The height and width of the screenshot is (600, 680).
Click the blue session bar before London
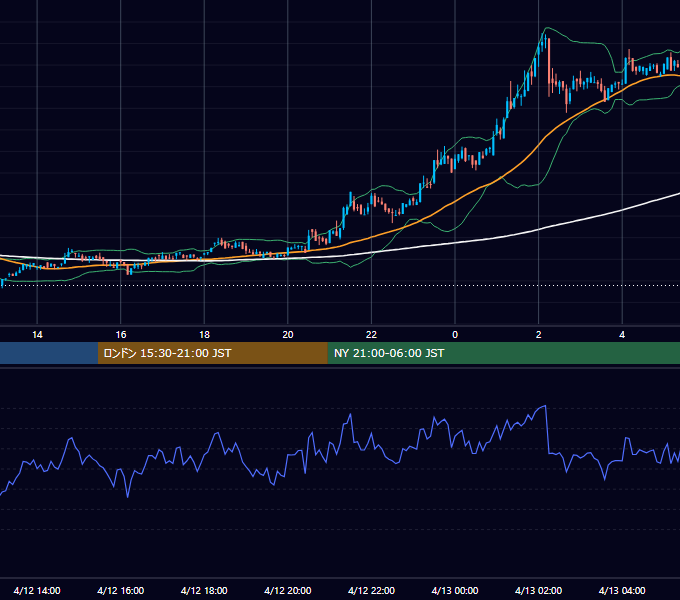point(49,353)
